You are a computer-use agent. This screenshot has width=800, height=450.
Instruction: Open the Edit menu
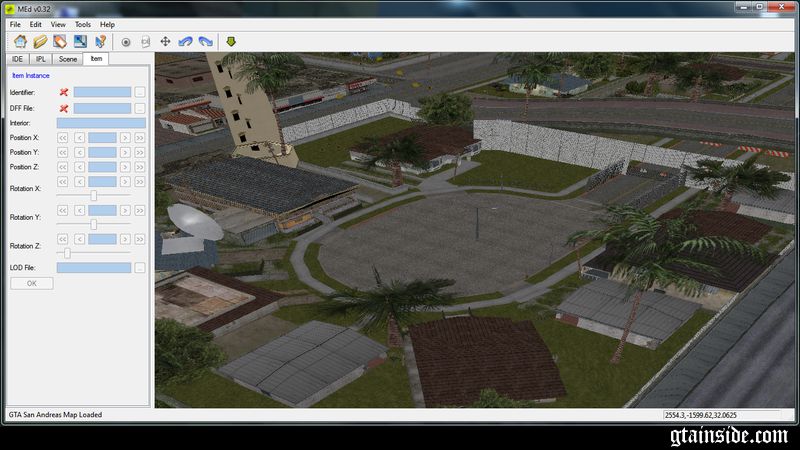click(35, 24)
